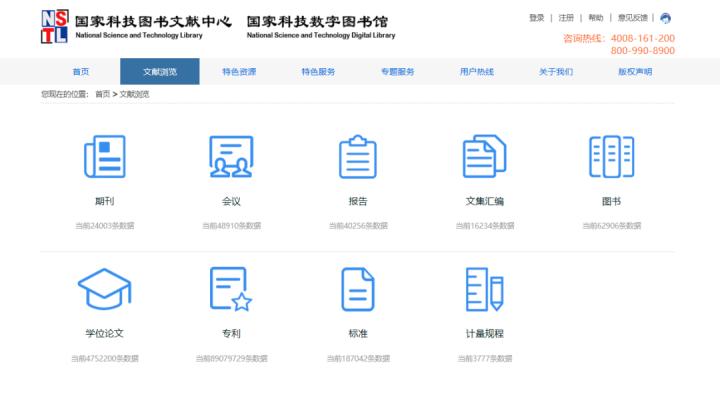The width and height of the screenshot is (720, 399).
Task: Click the 计量规程 label
Action: [x=484, y=333]
